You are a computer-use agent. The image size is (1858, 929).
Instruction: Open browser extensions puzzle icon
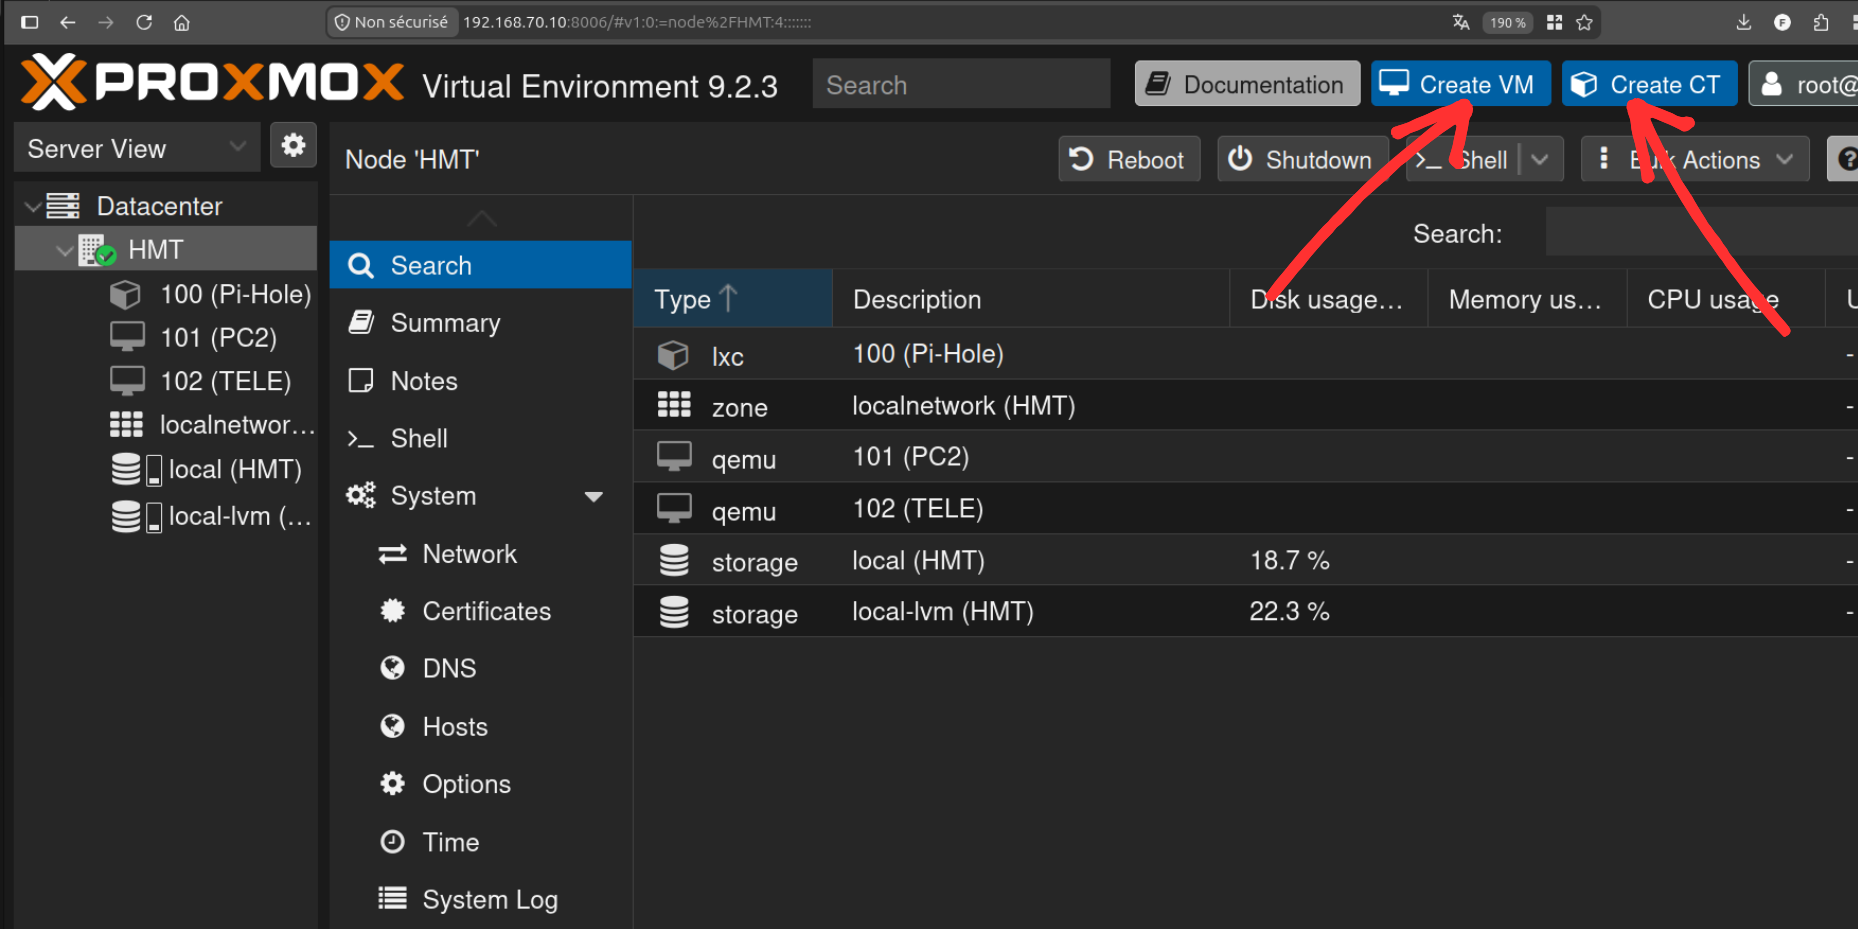point(1820,22)
